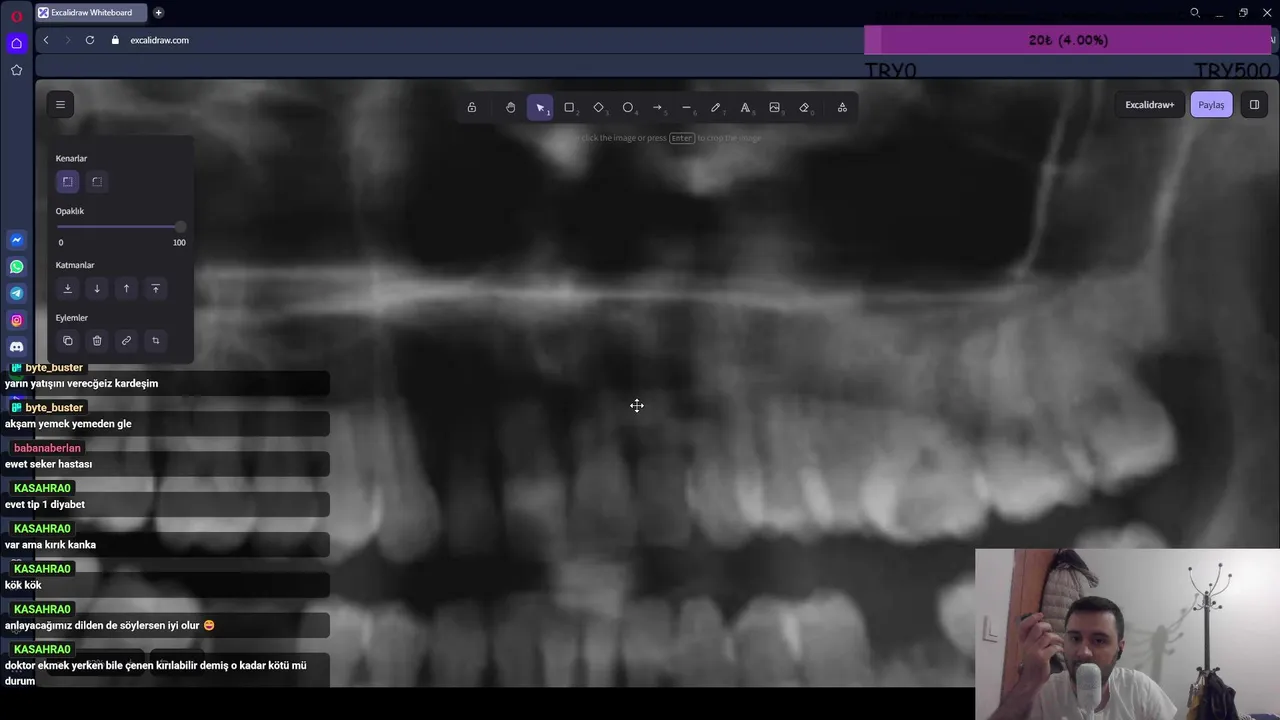Select the Rectangle tool
The width and height of the screenshot is (1280, 720).
(569, 108)
